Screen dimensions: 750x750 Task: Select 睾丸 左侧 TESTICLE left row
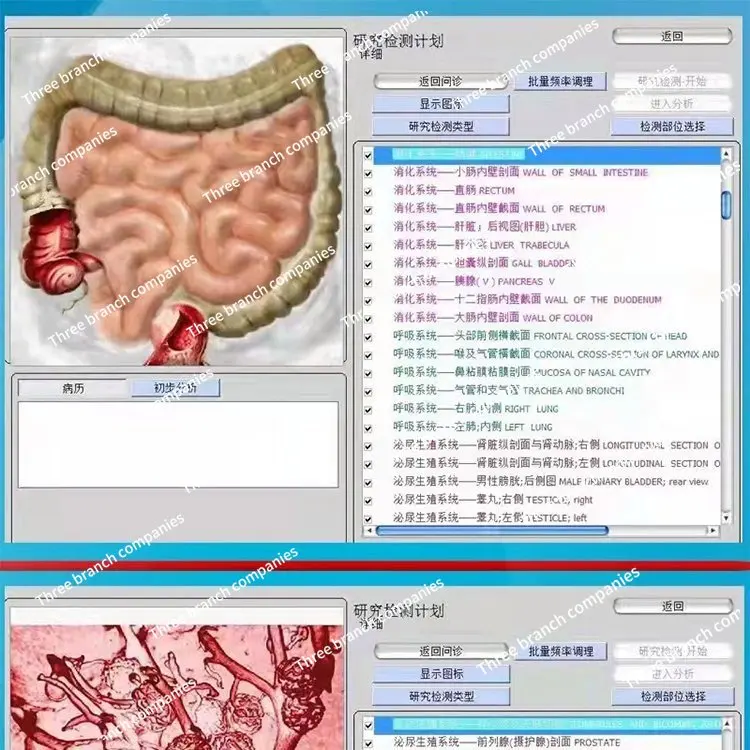[x=490, y=518]
